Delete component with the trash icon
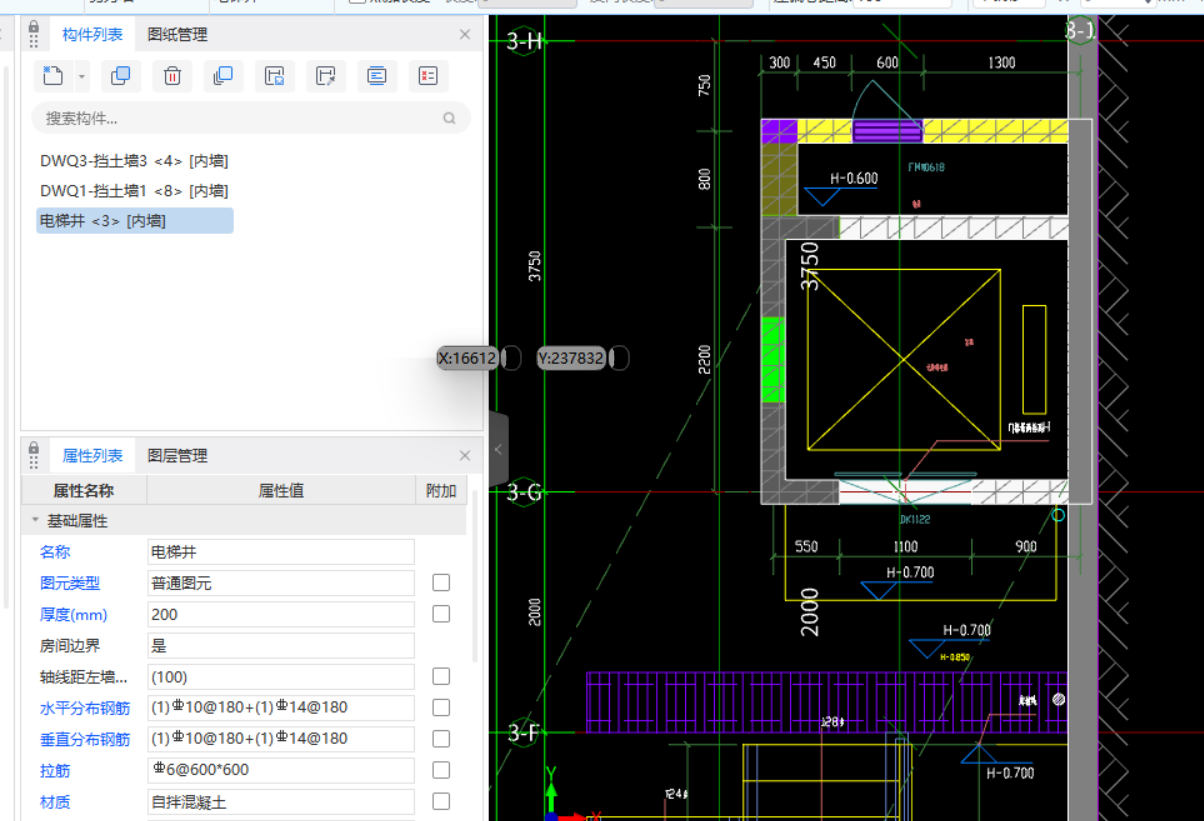Screen dimensions: 1204x821 (x=172, y=76)
